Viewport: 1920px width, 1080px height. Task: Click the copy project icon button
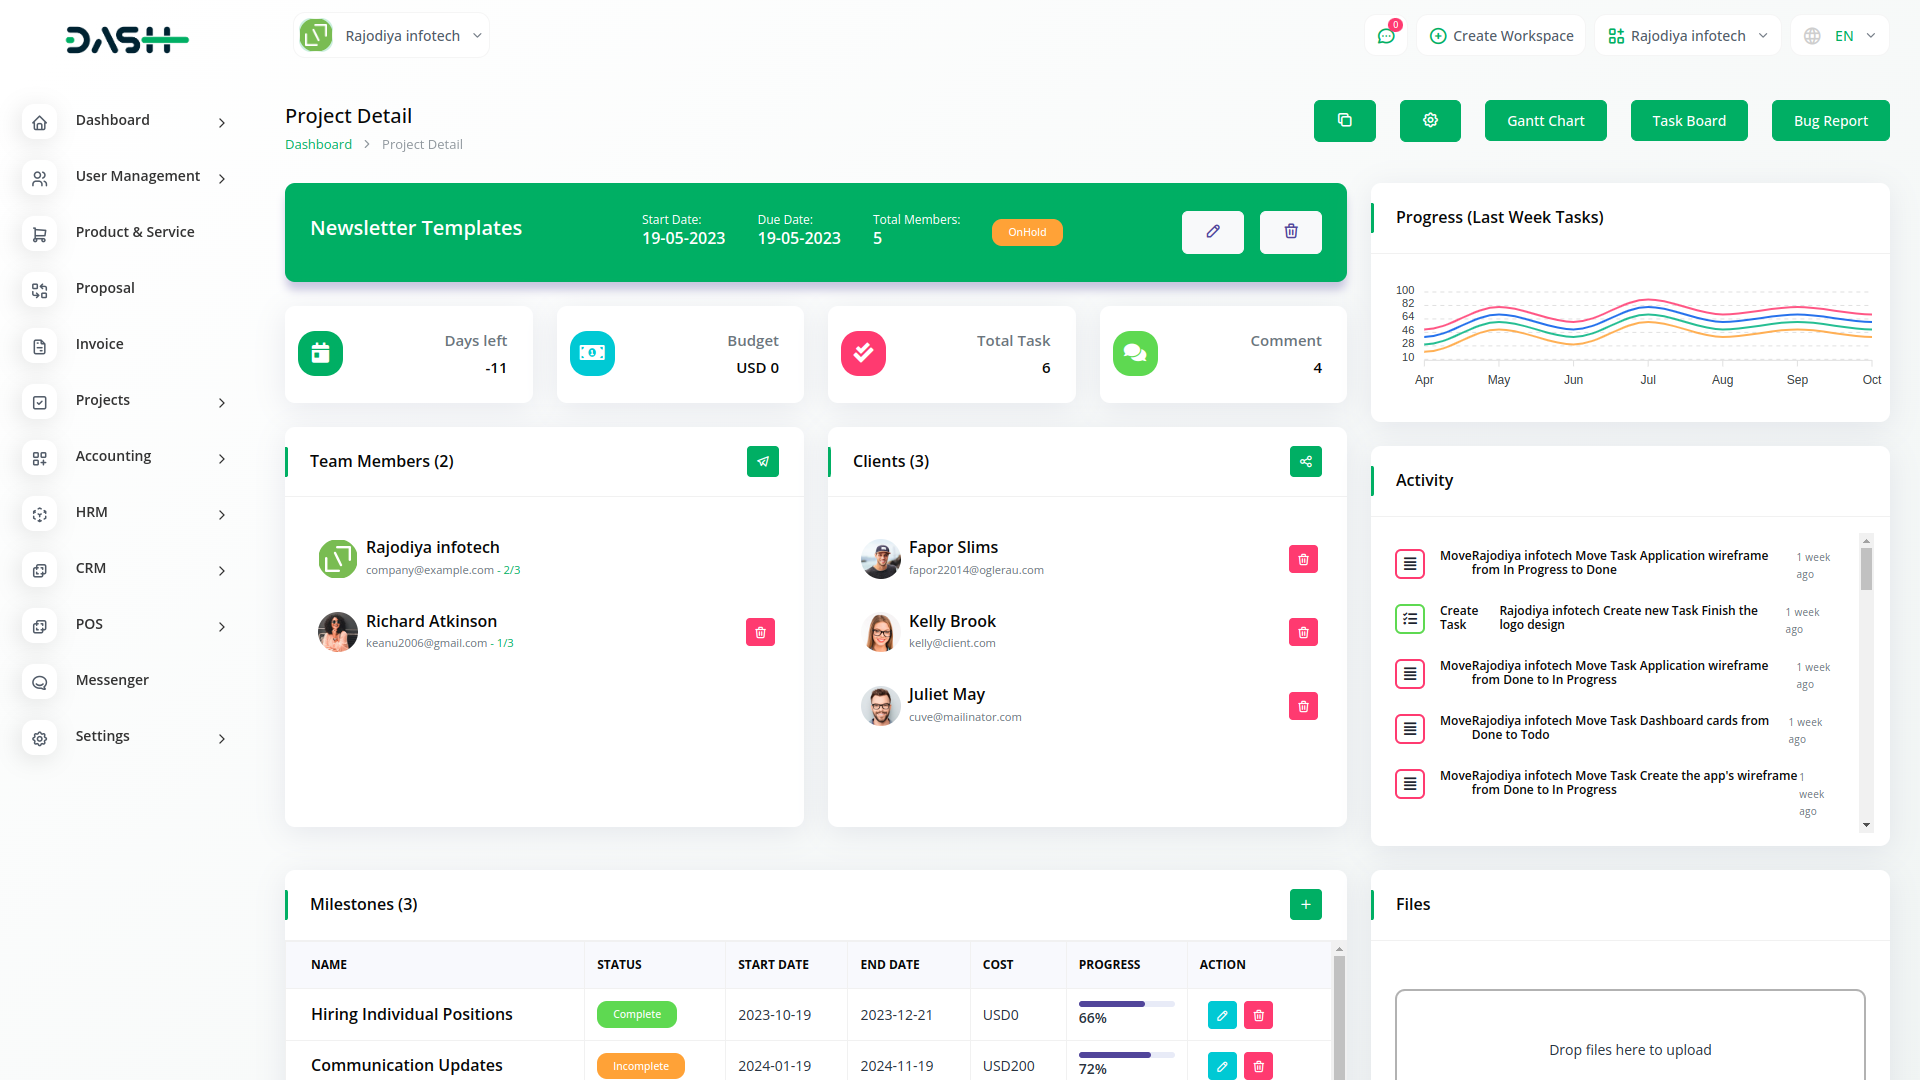[x=1344, y=120]
